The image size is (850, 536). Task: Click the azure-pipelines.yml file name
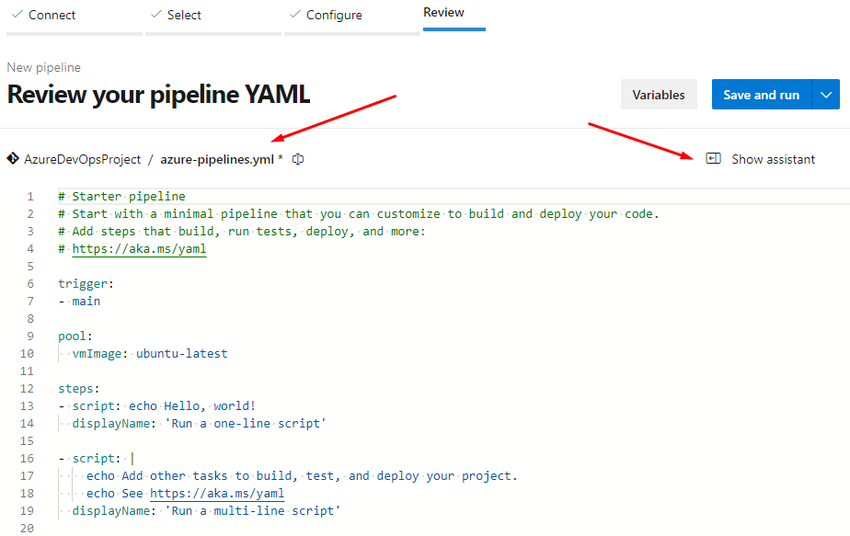coord(217,159)
